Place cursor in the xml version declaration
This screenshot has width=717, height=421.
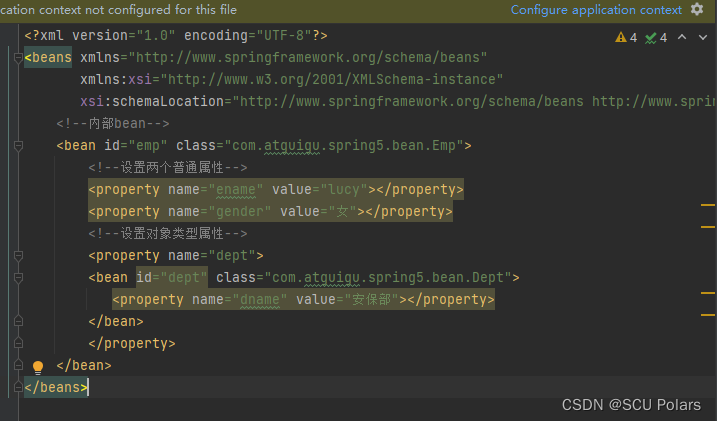176,35
